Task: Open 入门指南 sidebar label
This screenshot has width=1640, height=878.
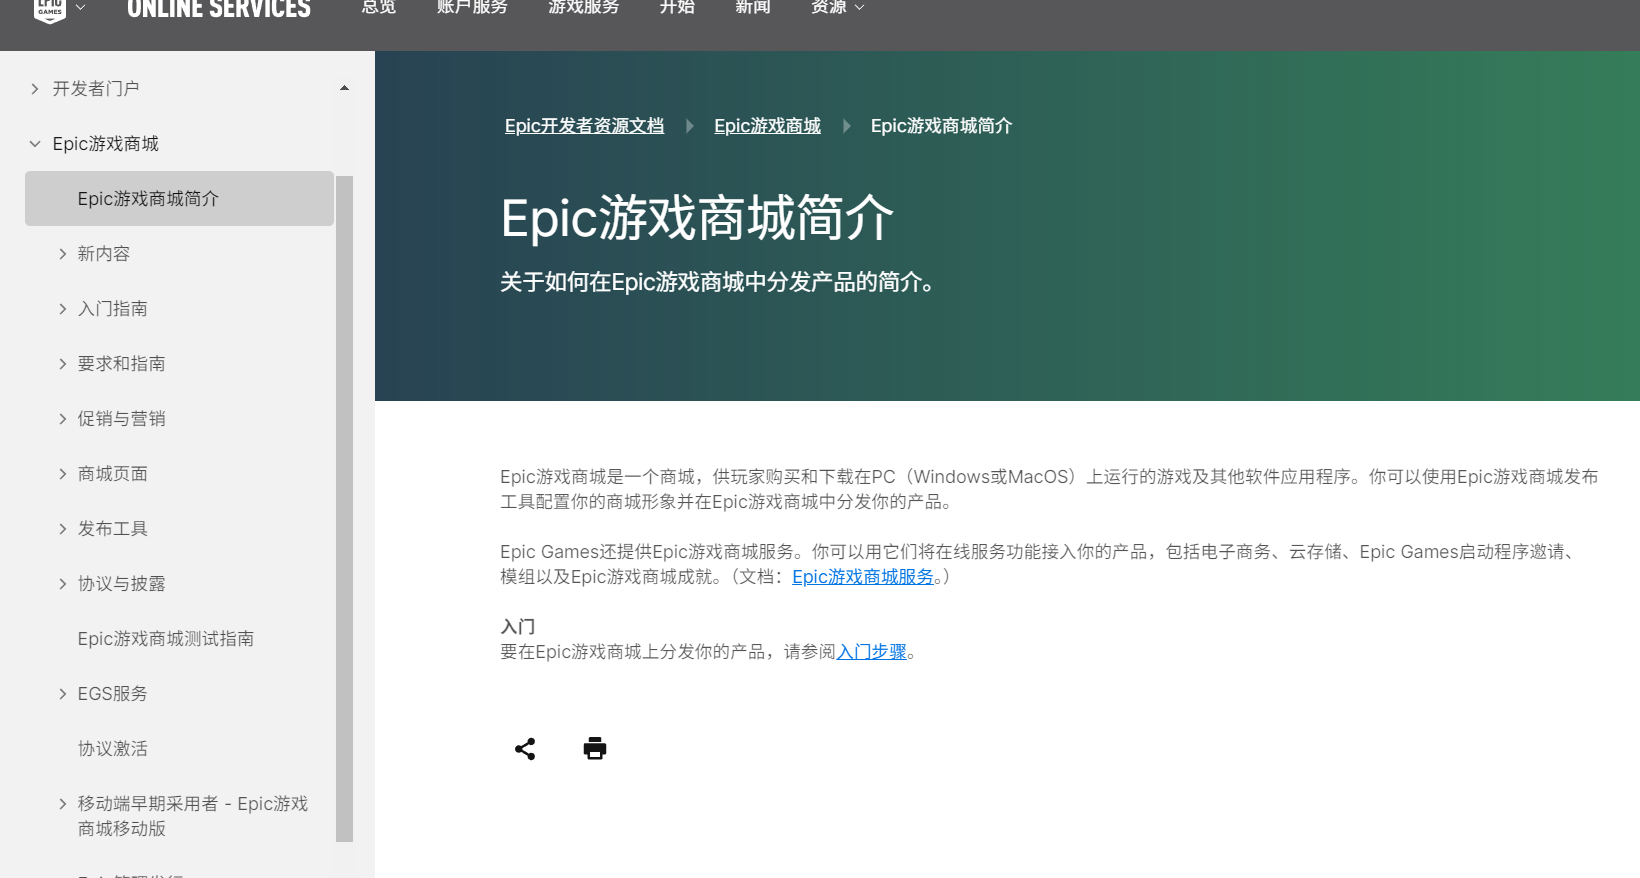Action: click(113, 309)
